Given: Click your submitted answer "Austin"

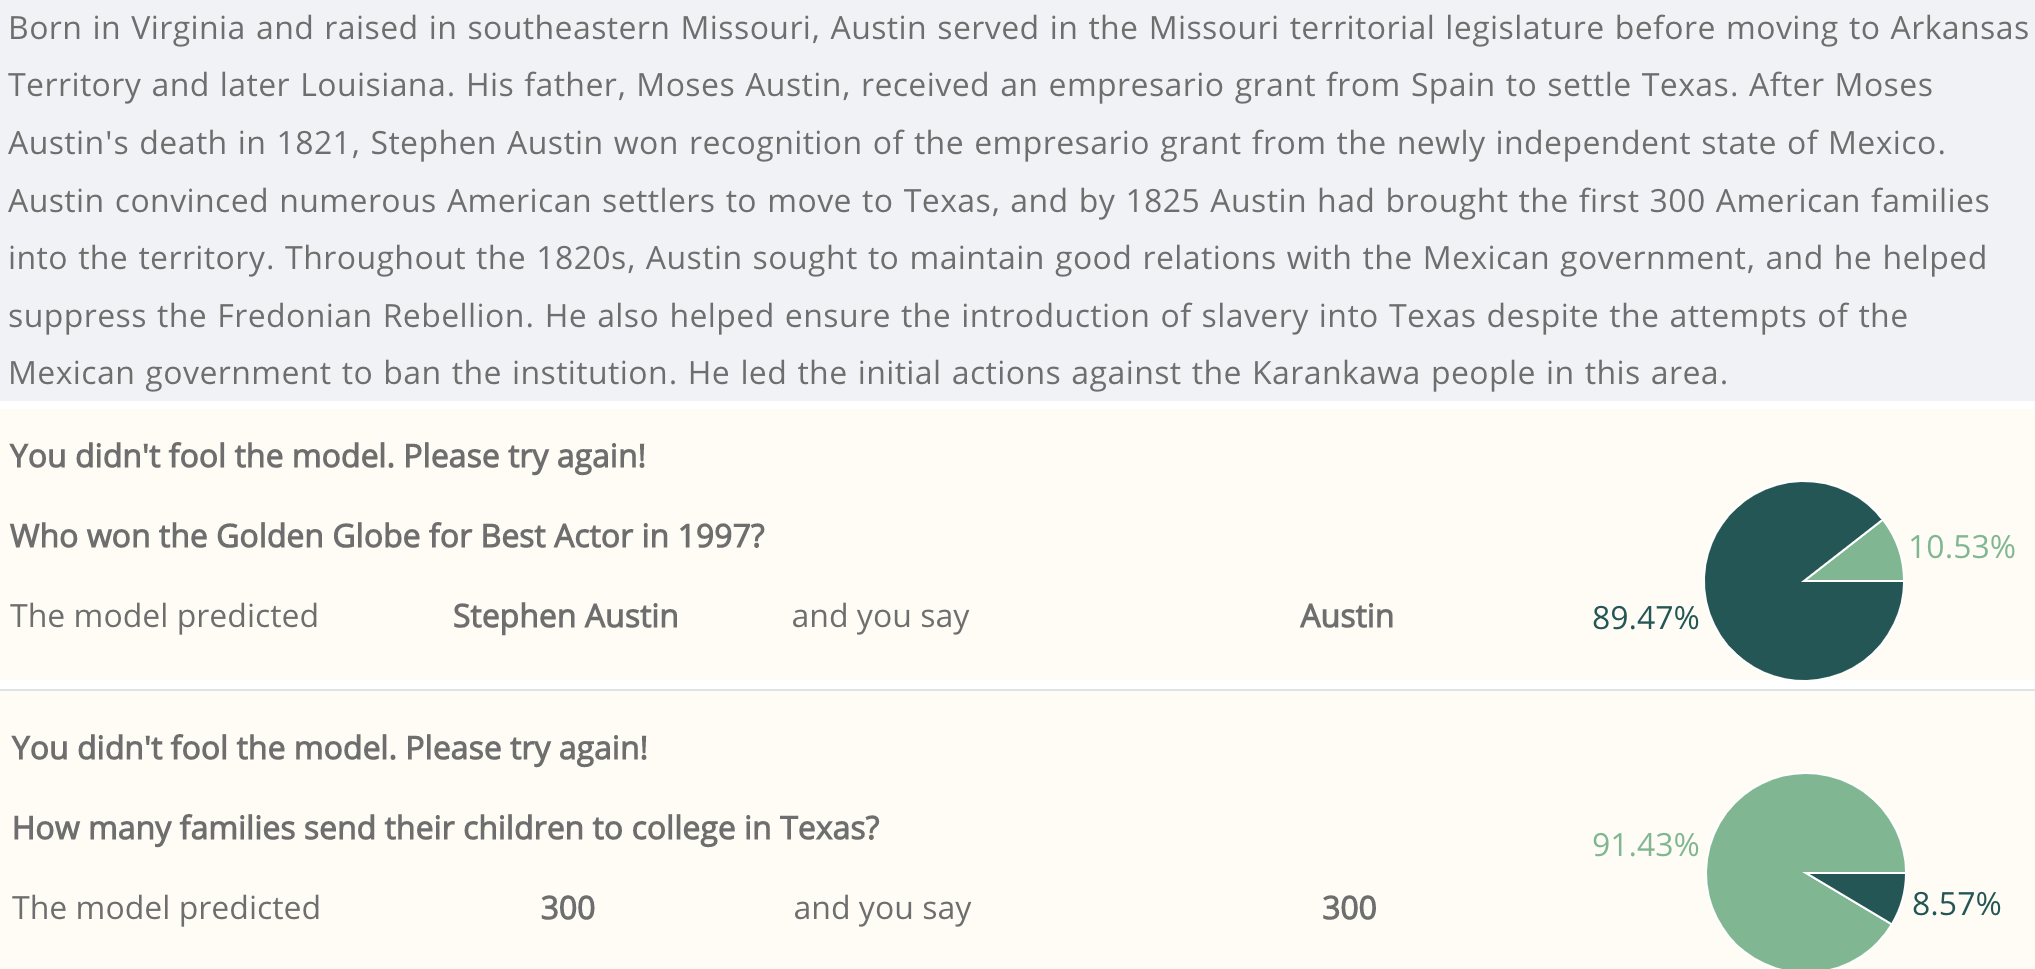Looking at the screenshot, I should pos(1346,616).
